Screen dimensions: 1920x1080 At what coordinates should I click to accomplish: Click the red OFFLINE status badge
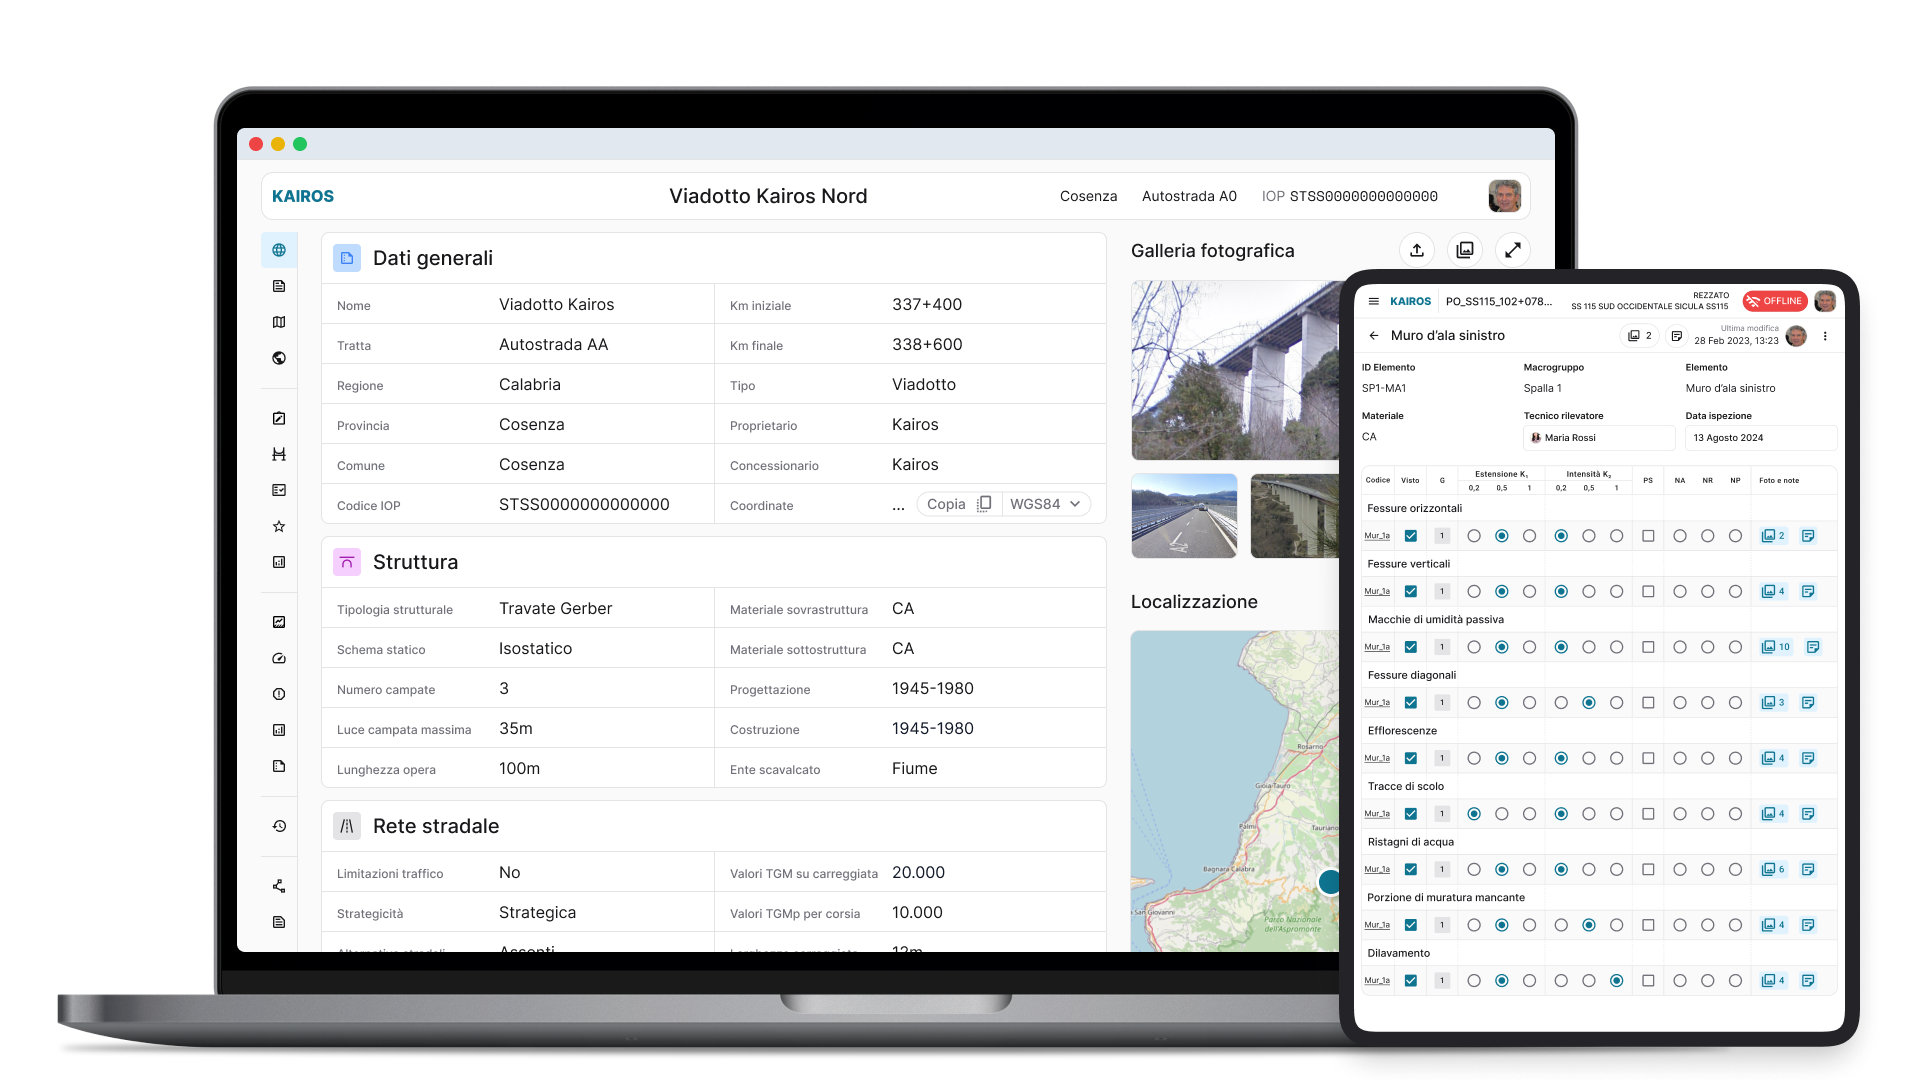tap(1774, 301)
